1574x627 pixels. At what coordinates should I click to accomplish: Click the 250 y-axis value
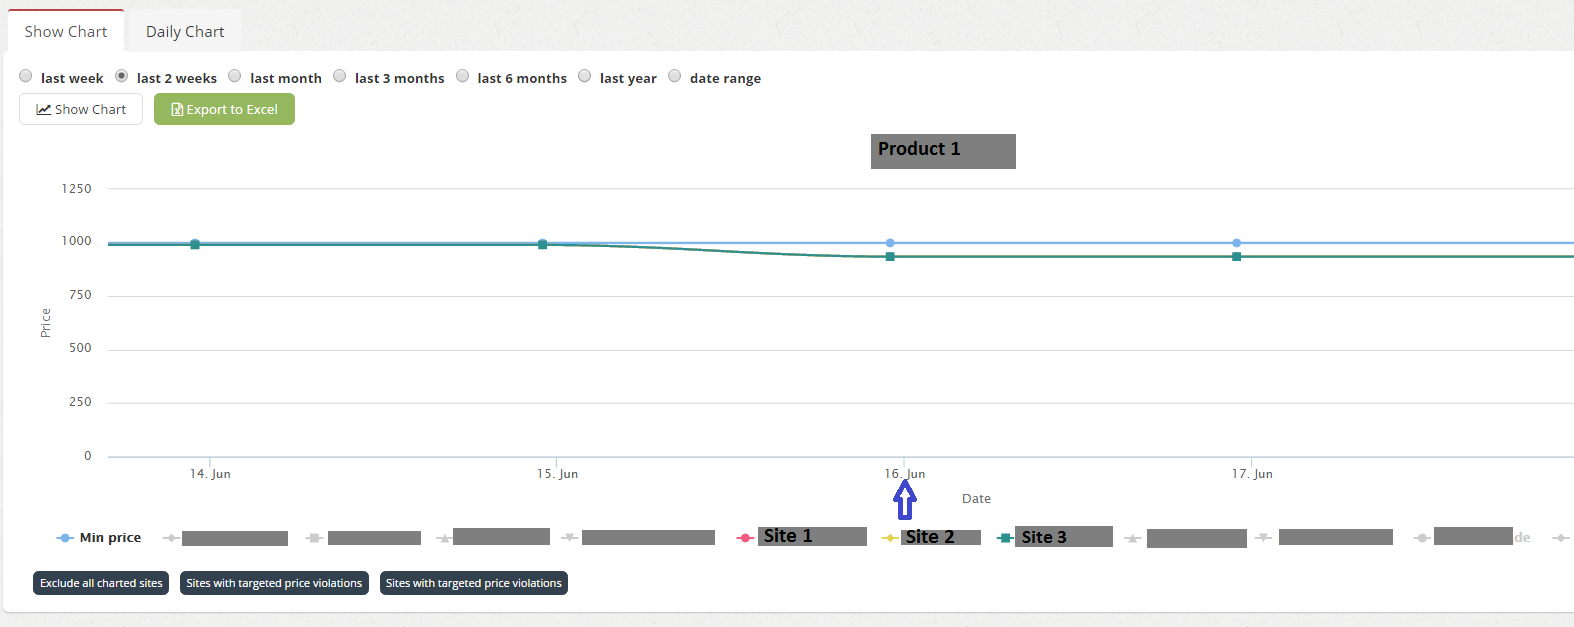tap(80, 402)
